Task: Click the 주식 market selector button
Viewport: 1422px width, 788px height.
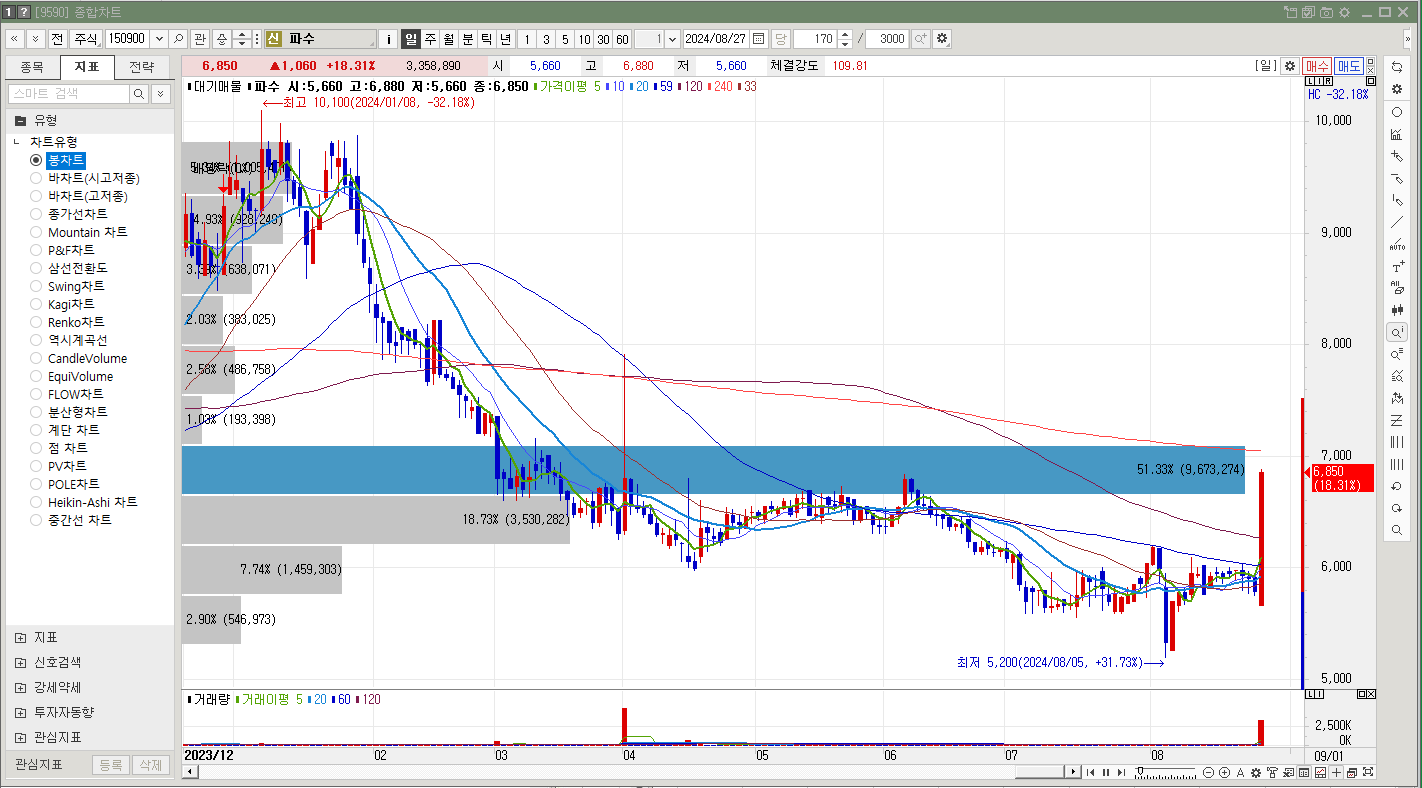Action: coord(87,39)
